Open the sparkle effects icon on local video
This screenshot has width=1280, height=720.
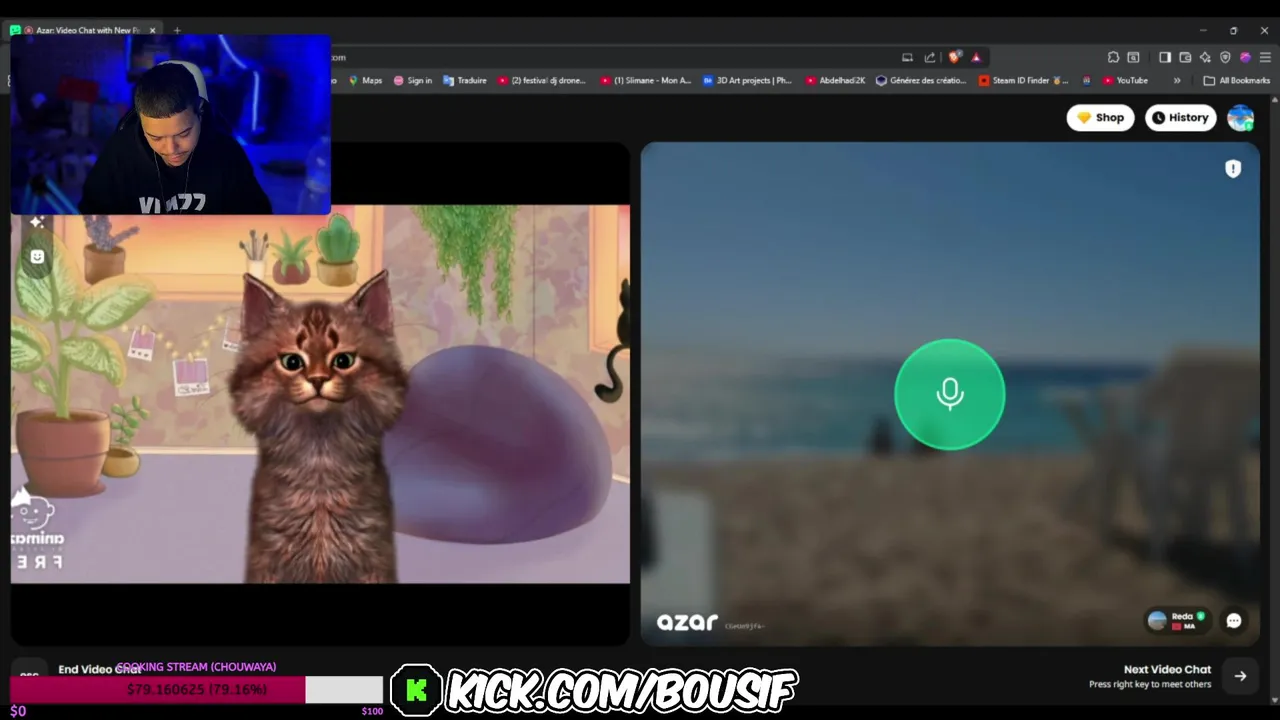[37, 222]
